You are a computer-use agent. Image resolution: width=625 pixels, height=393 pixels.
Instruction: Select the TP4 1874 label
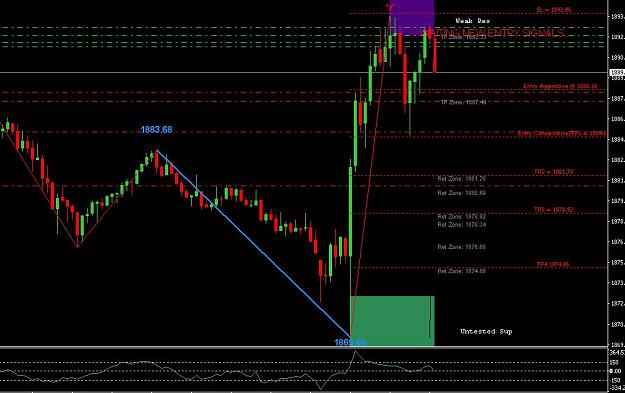[553, 264]
